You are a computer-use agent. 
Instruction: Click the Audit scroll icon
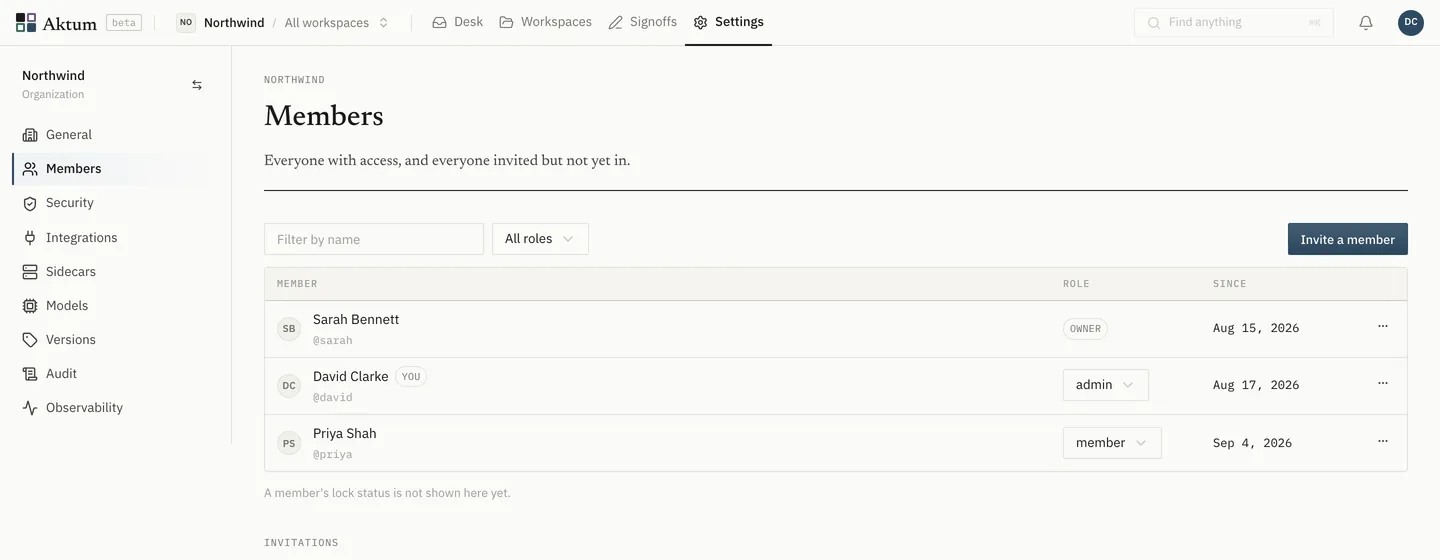click(30, 374)
